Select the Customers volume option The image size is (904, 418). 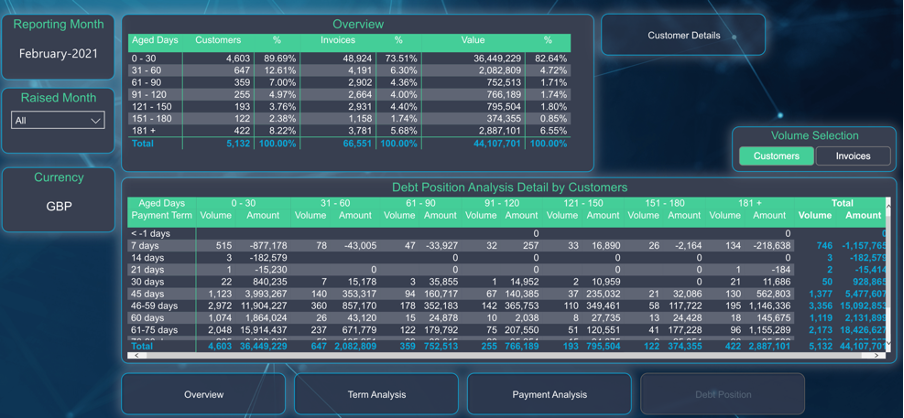[x=776, y=156]
